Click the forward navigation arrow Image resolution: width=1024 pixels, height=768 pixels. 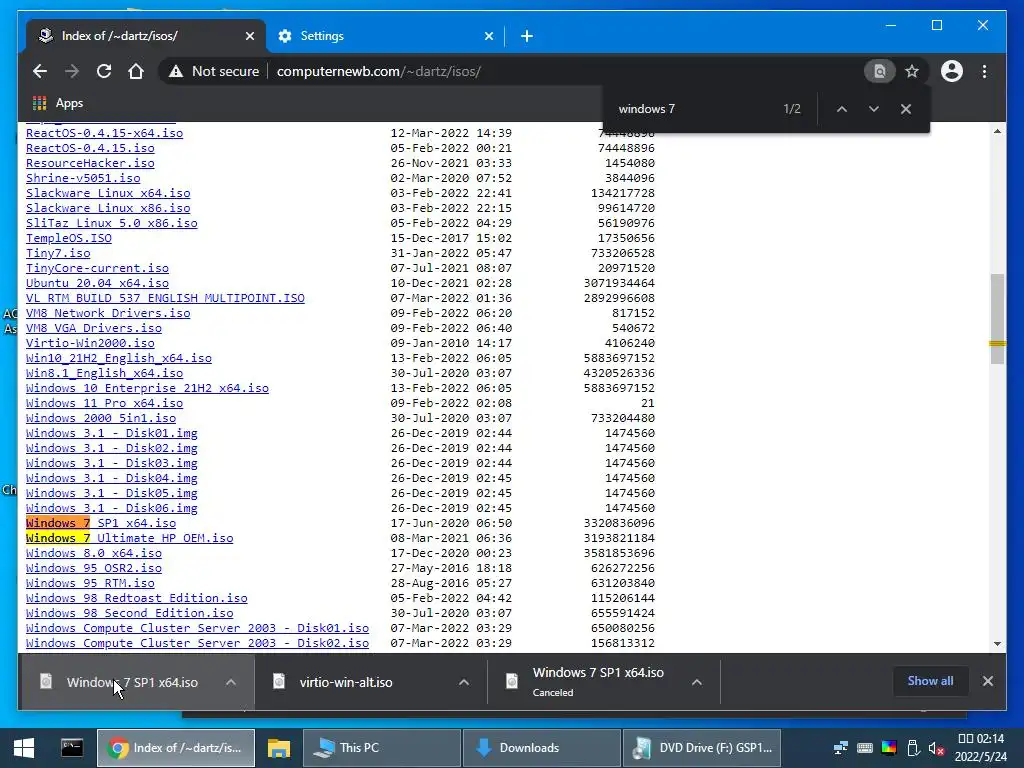(x=72, y=71)
